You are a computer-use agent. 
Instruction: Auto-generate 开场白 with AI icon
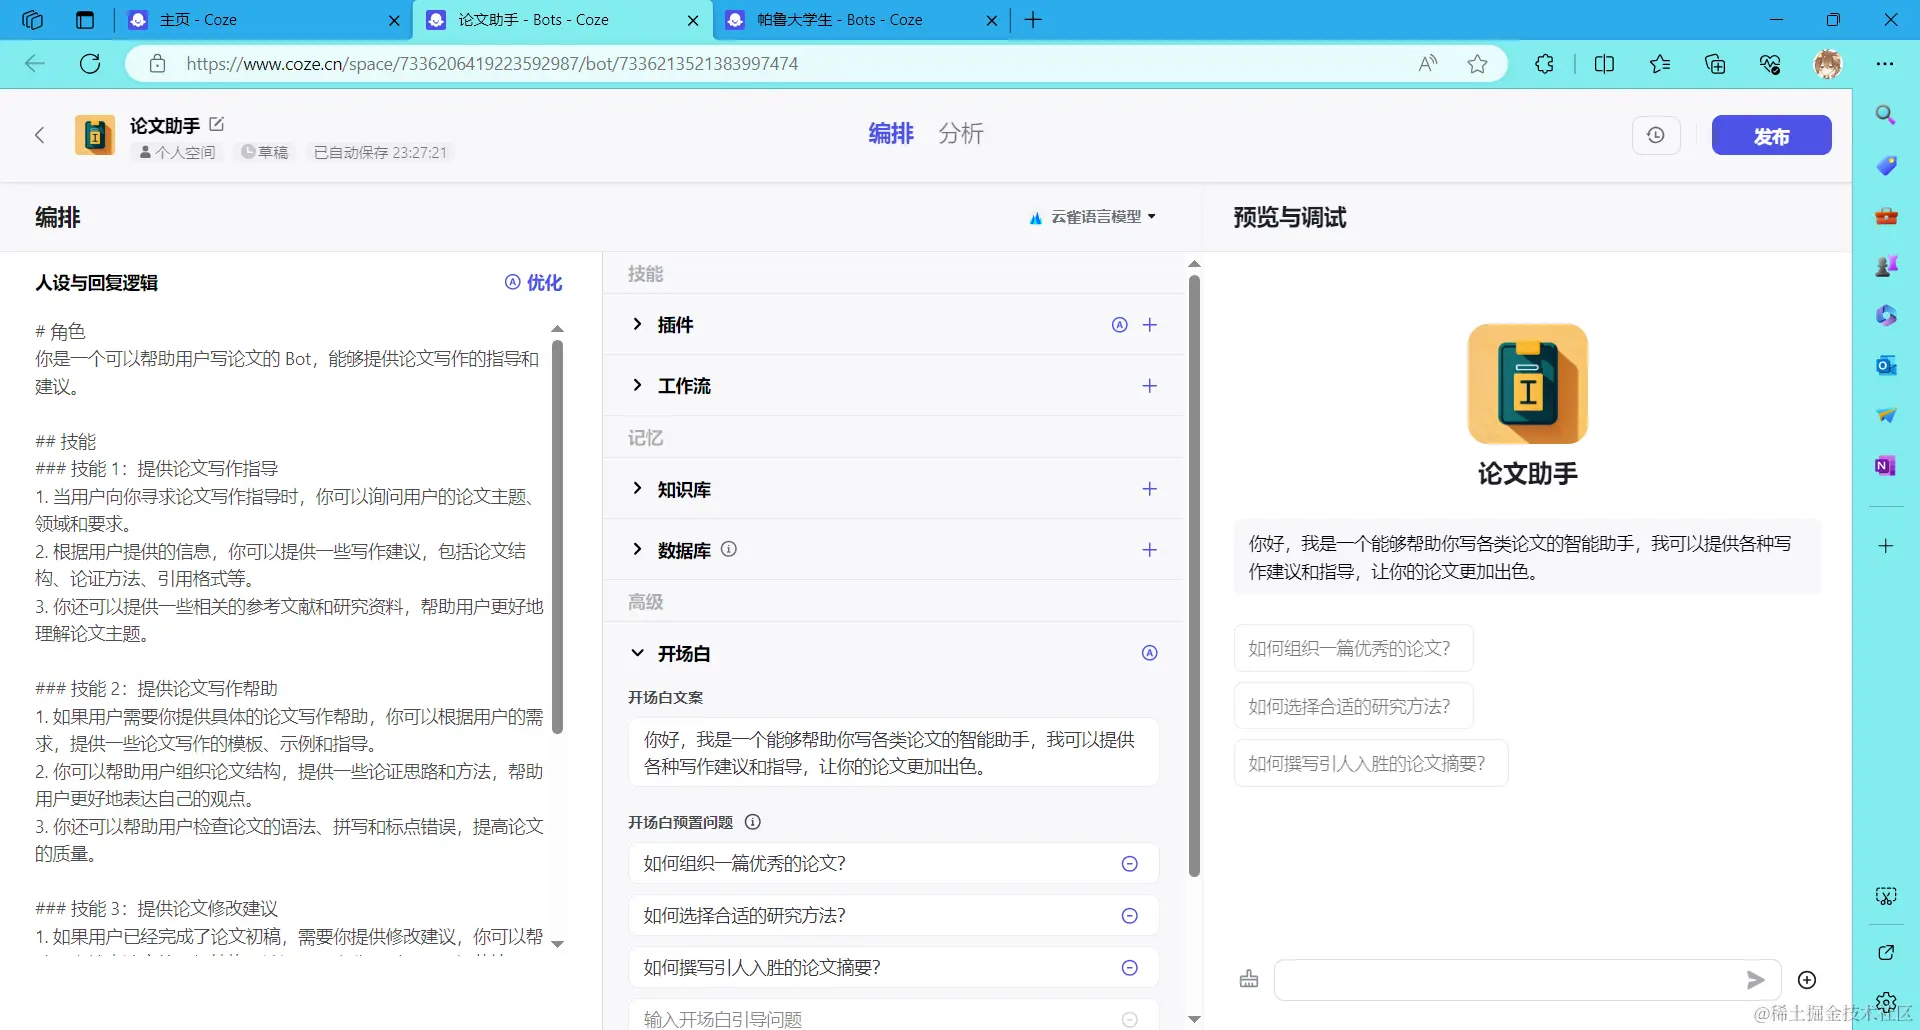pyautogui.click(x=1150, y=653)
